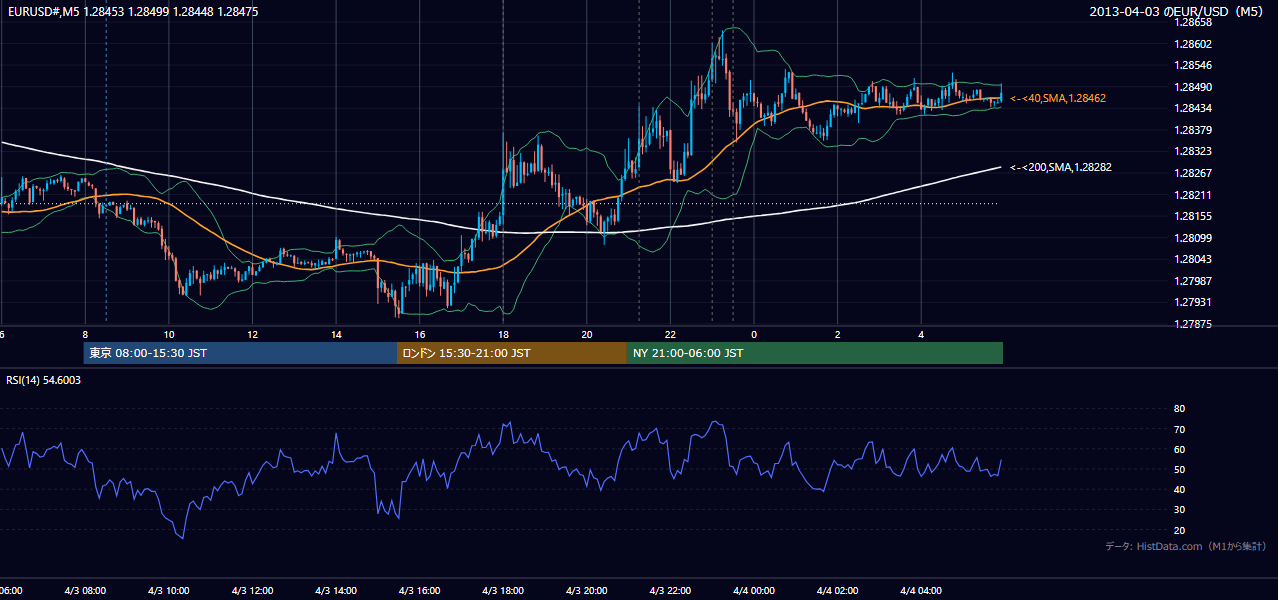
Task: Click RSI scale level 40
Action: click(1179, 489)
